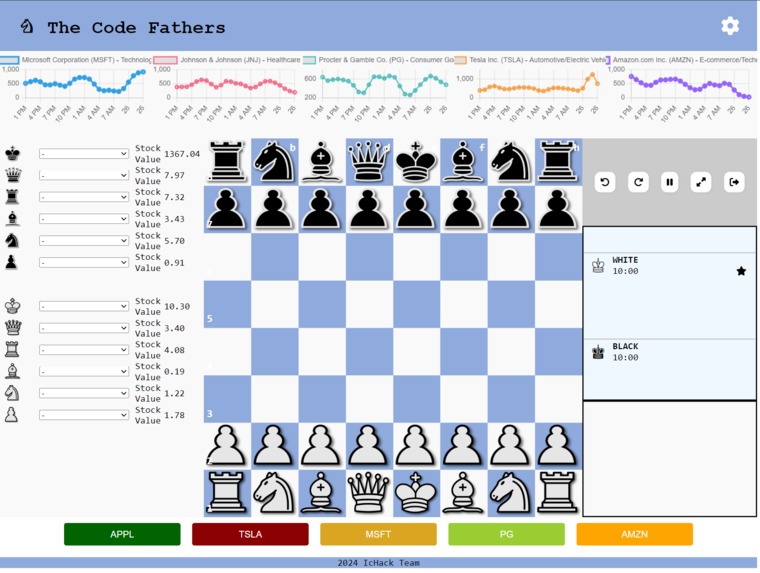This screenshot has width=760, height=573.
Task: Select the white bishop on the c-file
Action: [x=321, y=493]
